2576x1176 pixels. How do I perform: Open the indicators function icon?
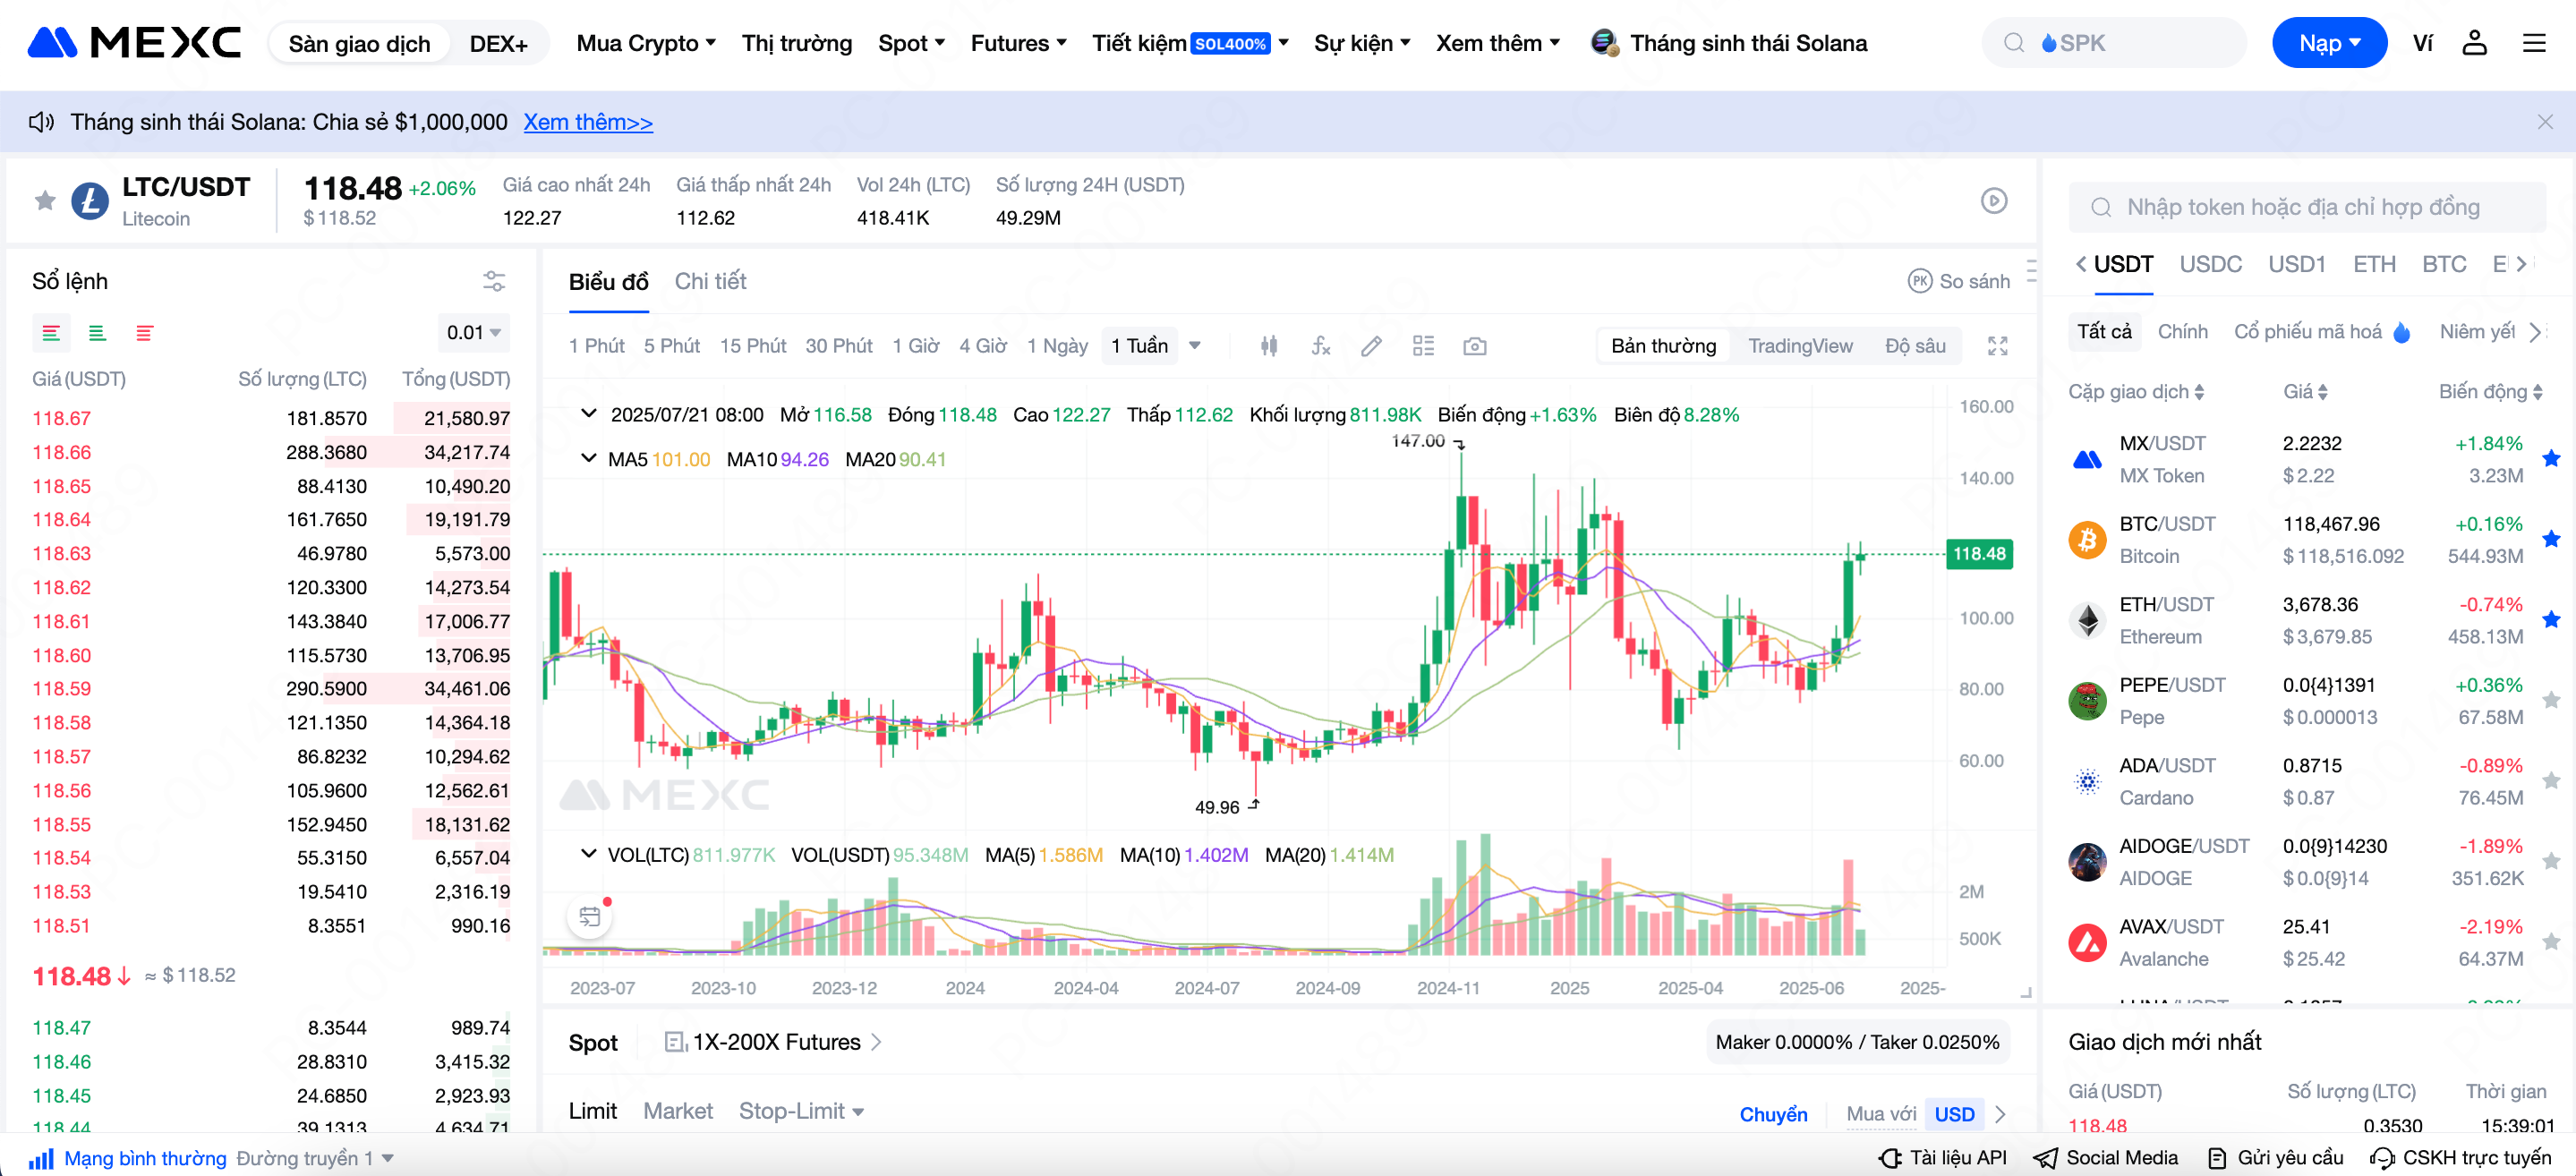tap(1321, 346)
